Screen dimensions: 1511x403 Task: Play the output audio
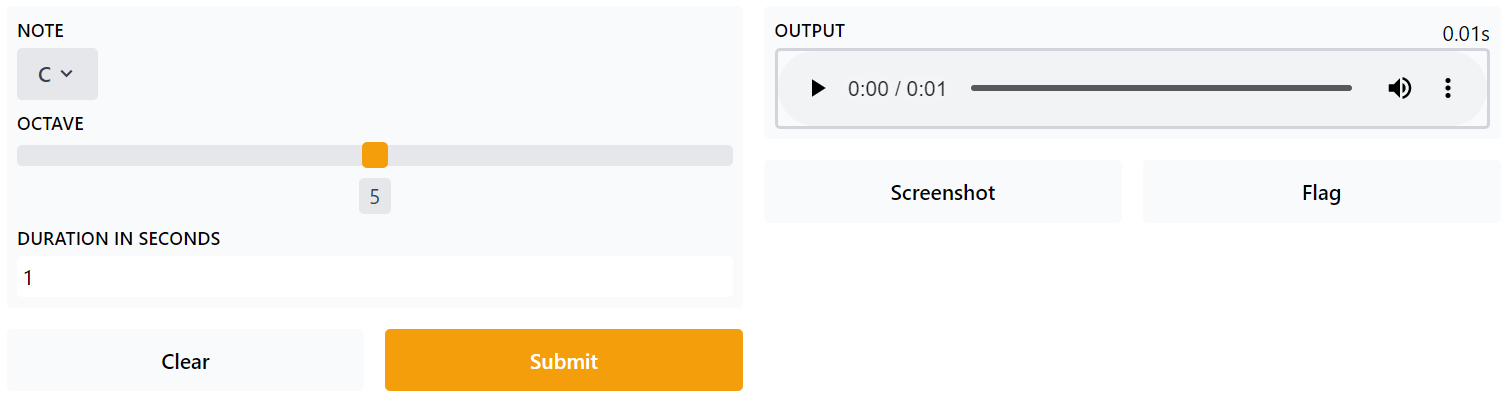(x=818, y=88)
